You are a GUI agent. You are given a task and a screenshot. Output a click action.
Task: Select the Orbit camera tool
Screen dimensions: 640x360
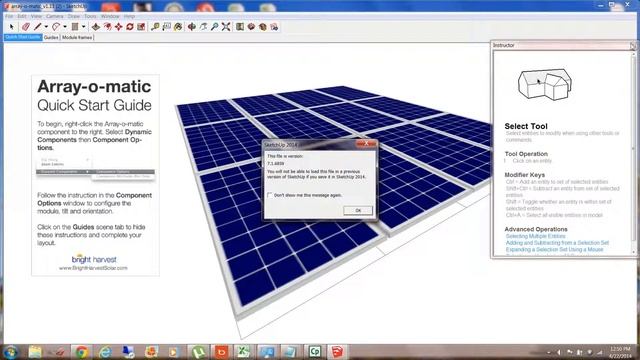click(192, 27)
